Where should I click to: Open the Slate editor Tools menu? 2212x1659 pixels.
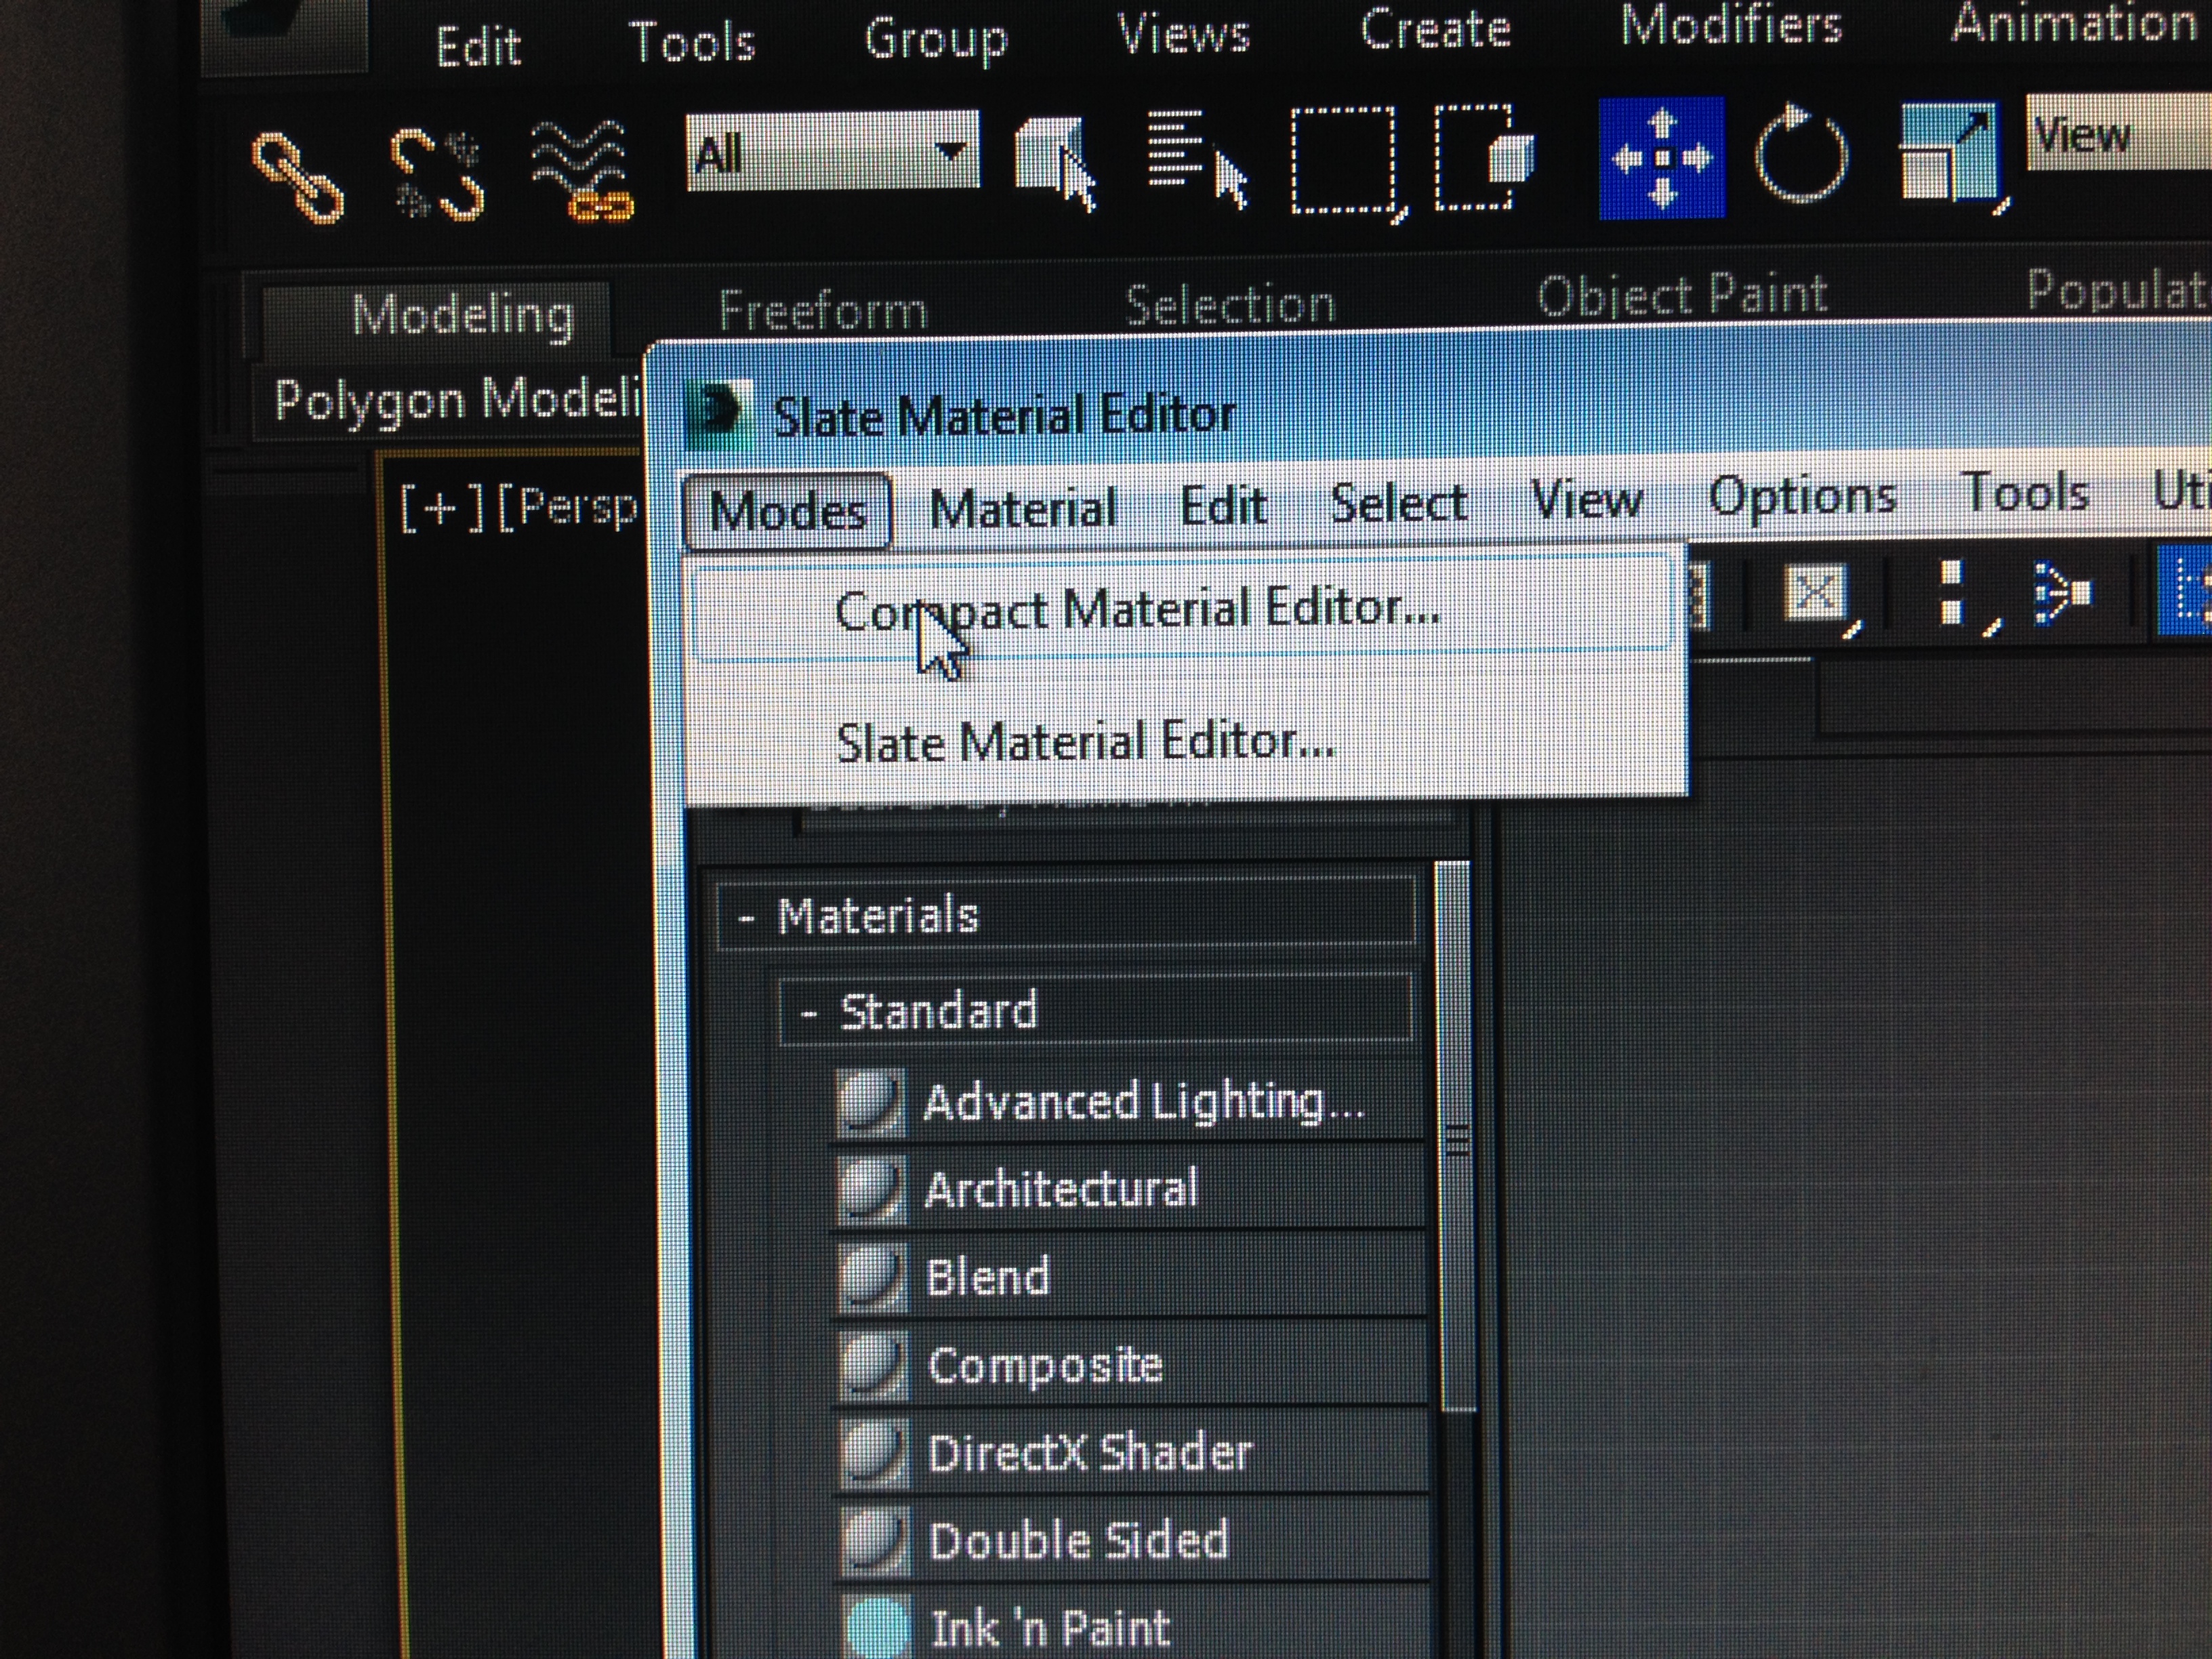coord(2026,492)
